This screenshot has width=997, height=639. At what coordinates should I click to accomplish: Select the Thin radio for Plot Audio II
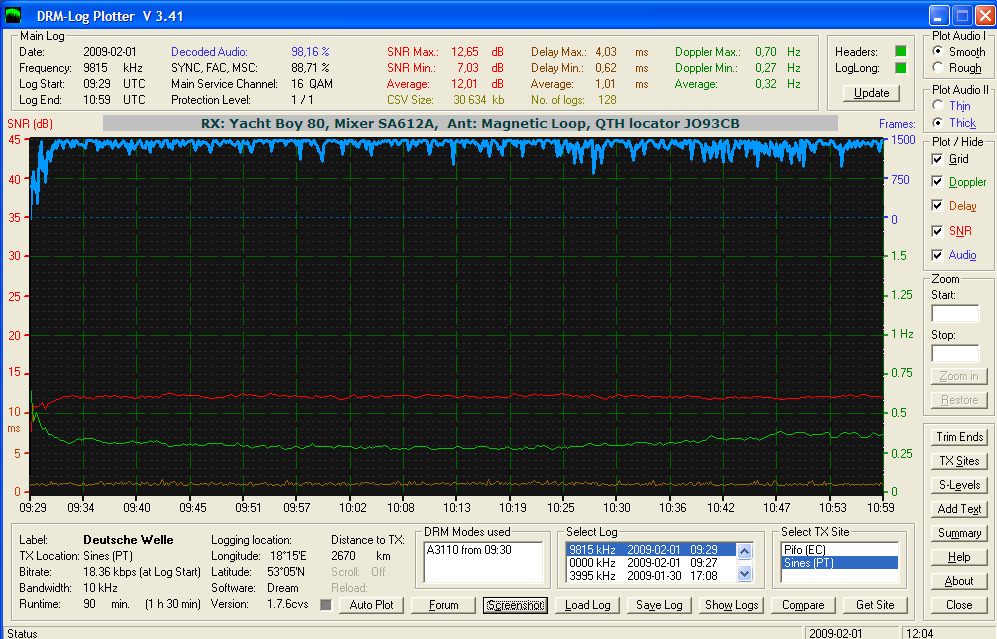[938, 106]
